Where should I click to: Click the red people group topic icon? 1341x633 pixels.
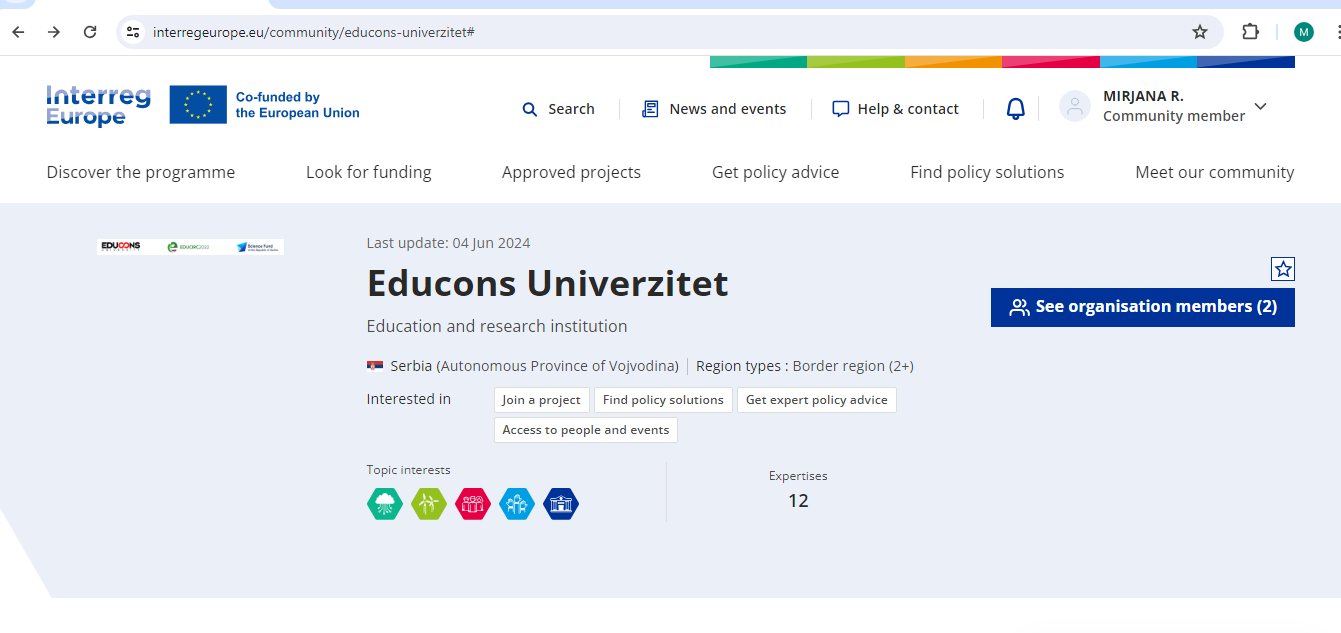(473, 503)
